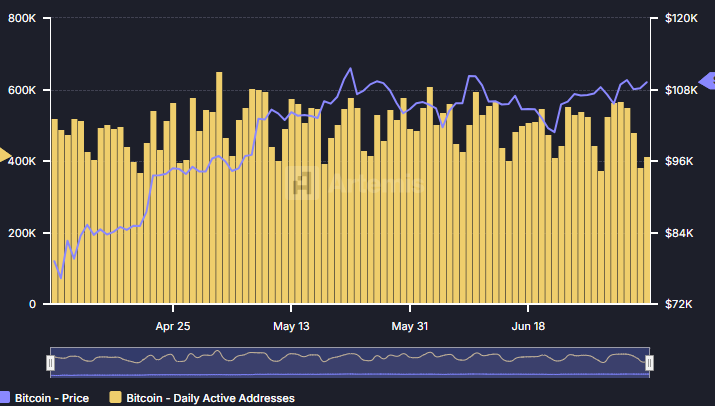Click the price line peak near $111K
The image size is (715, 406).
[x=350, y=69]
